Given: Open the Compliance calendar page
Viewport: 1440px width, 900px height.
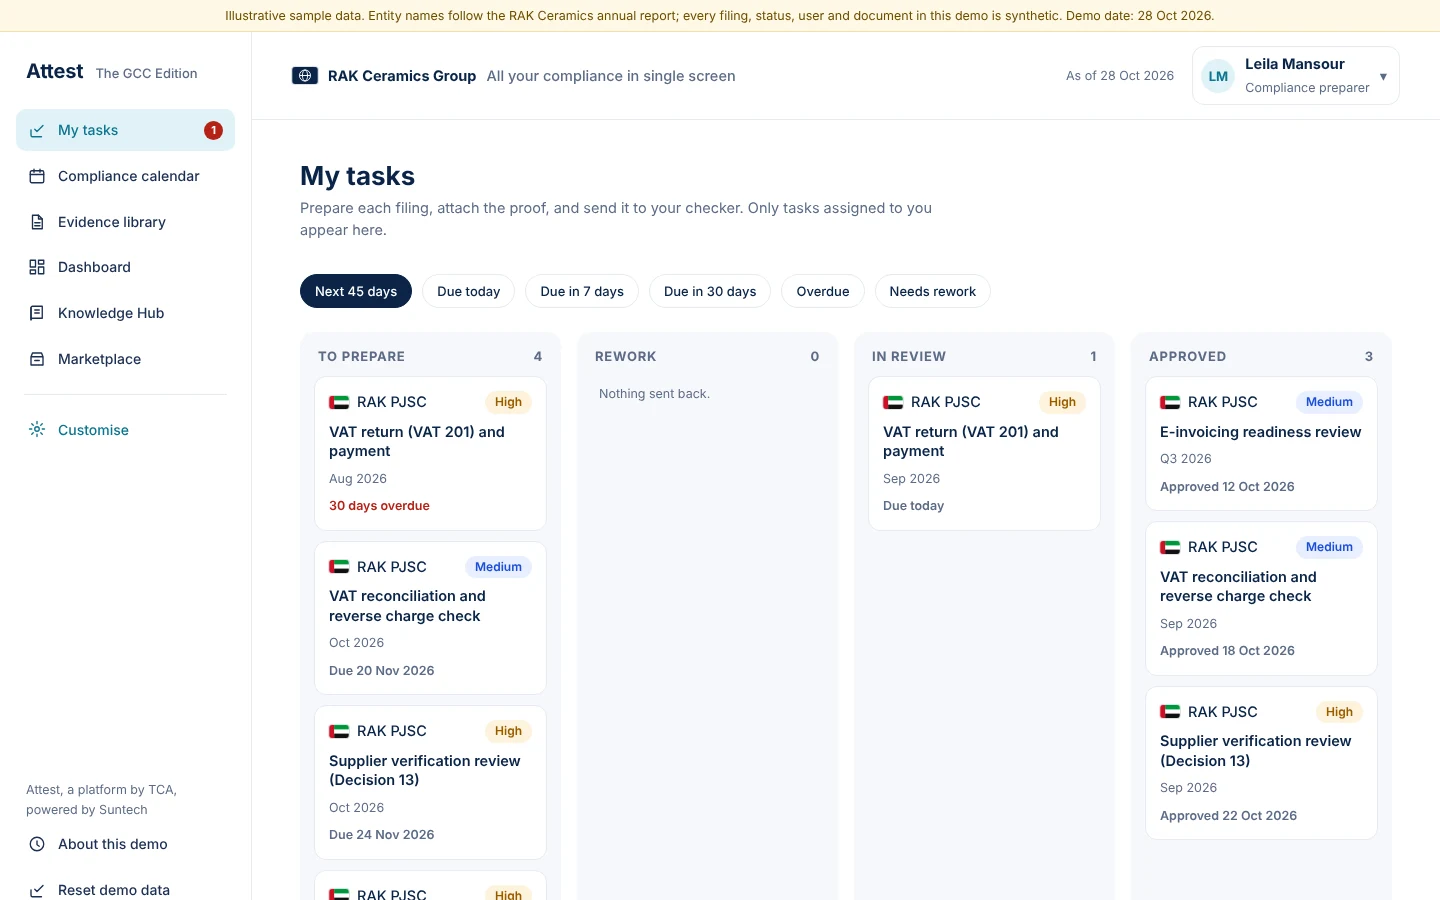Looking at the screenshot, I should [126, 176].
